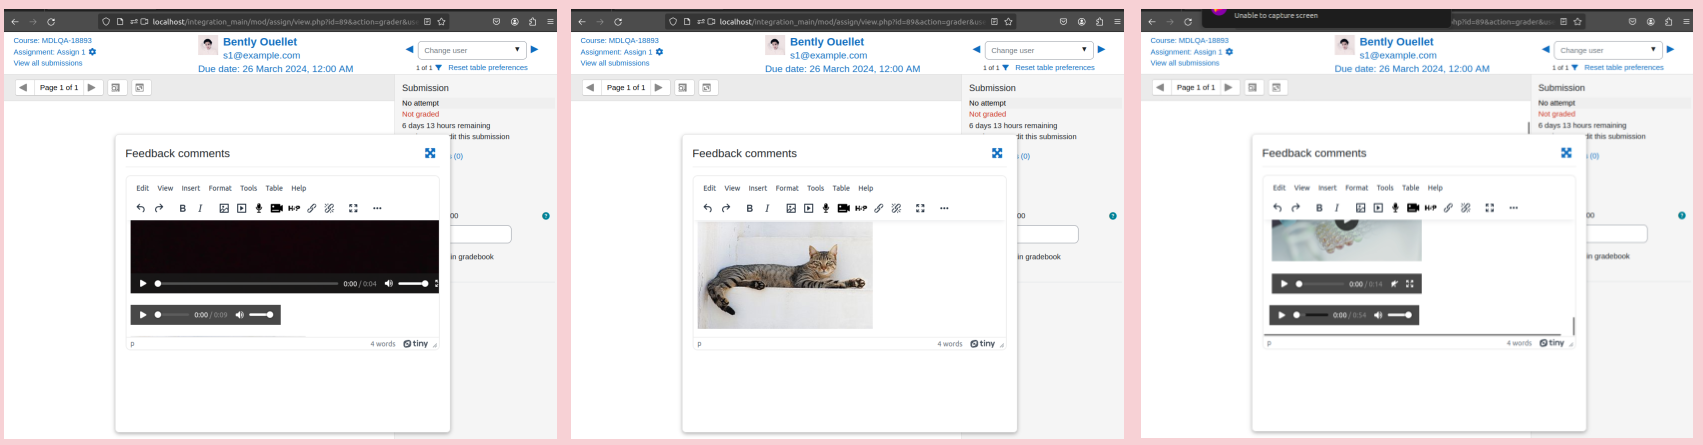This screenshot has height=445, width=1703.
Task: Record video with left window's camera icon
Action: point(276,208)
